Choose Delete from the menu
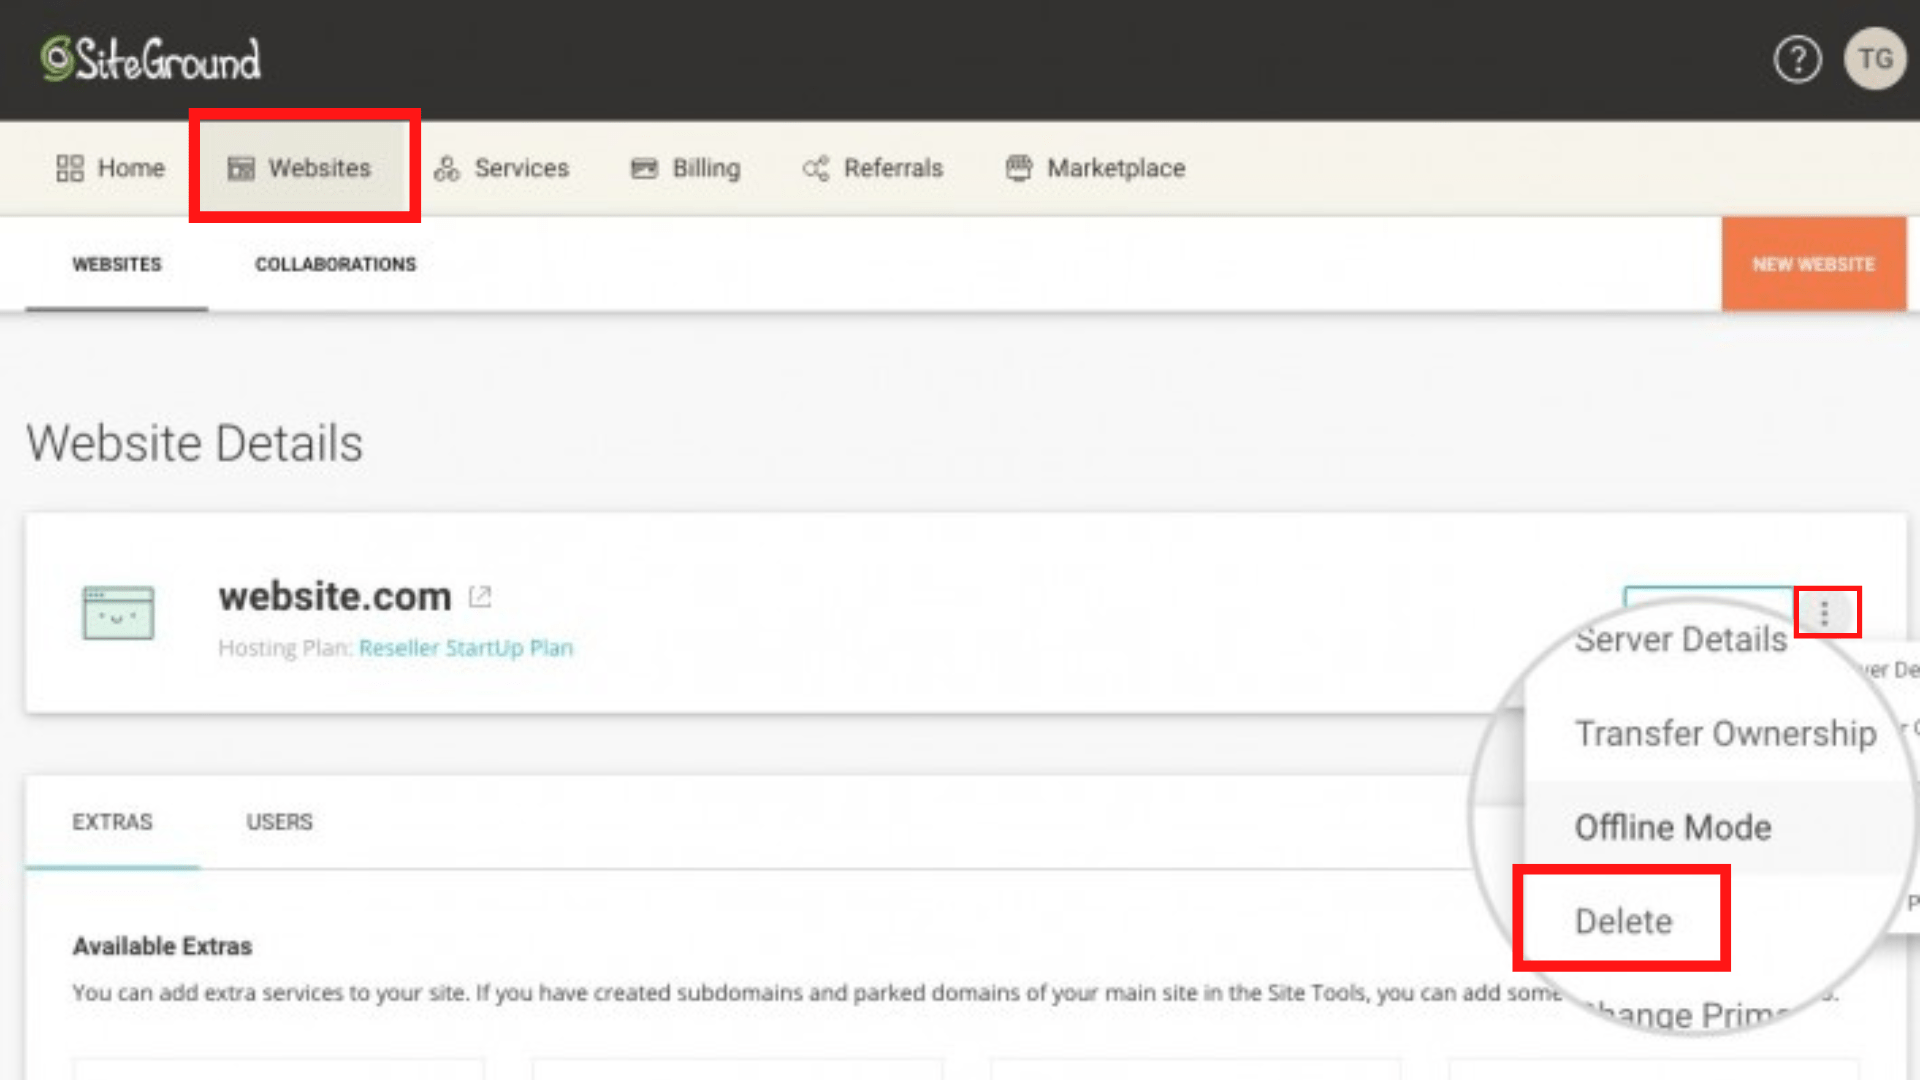Screen dimensions: 1920x1080 [x=1623, y=921]
